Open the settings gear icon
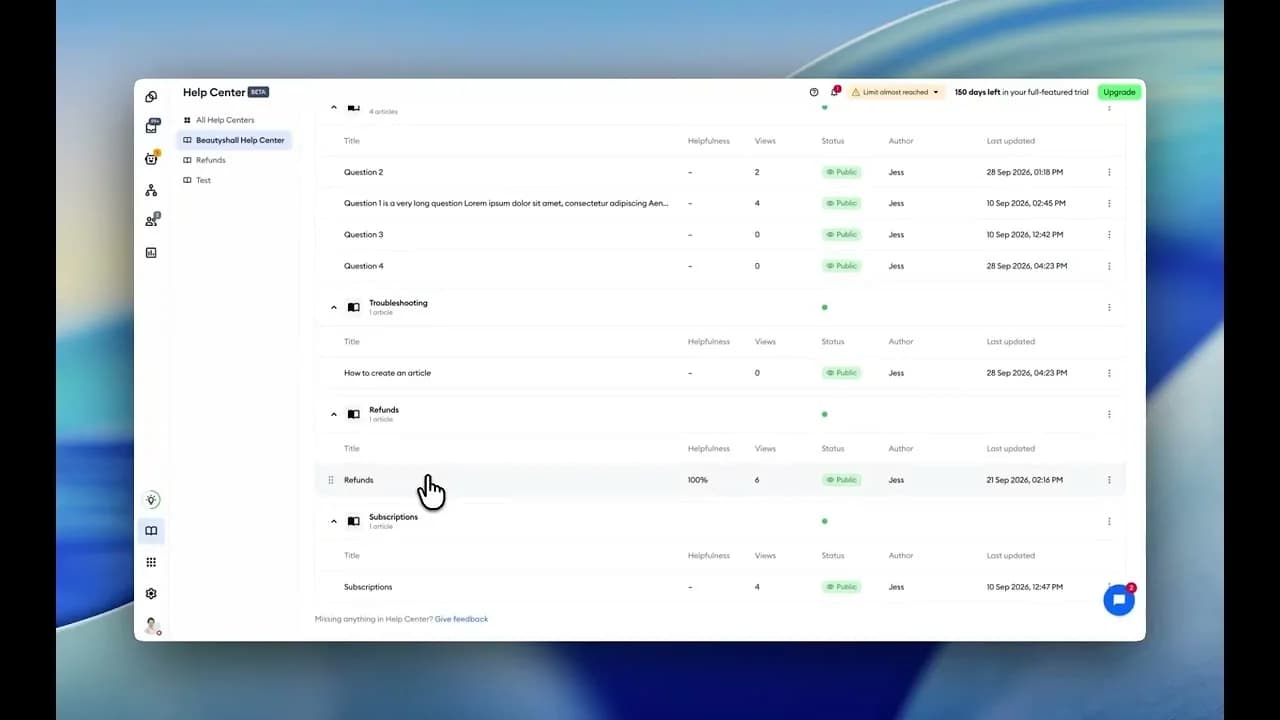The height and width of the screenshot is (720, 1280). coord(151,593)
